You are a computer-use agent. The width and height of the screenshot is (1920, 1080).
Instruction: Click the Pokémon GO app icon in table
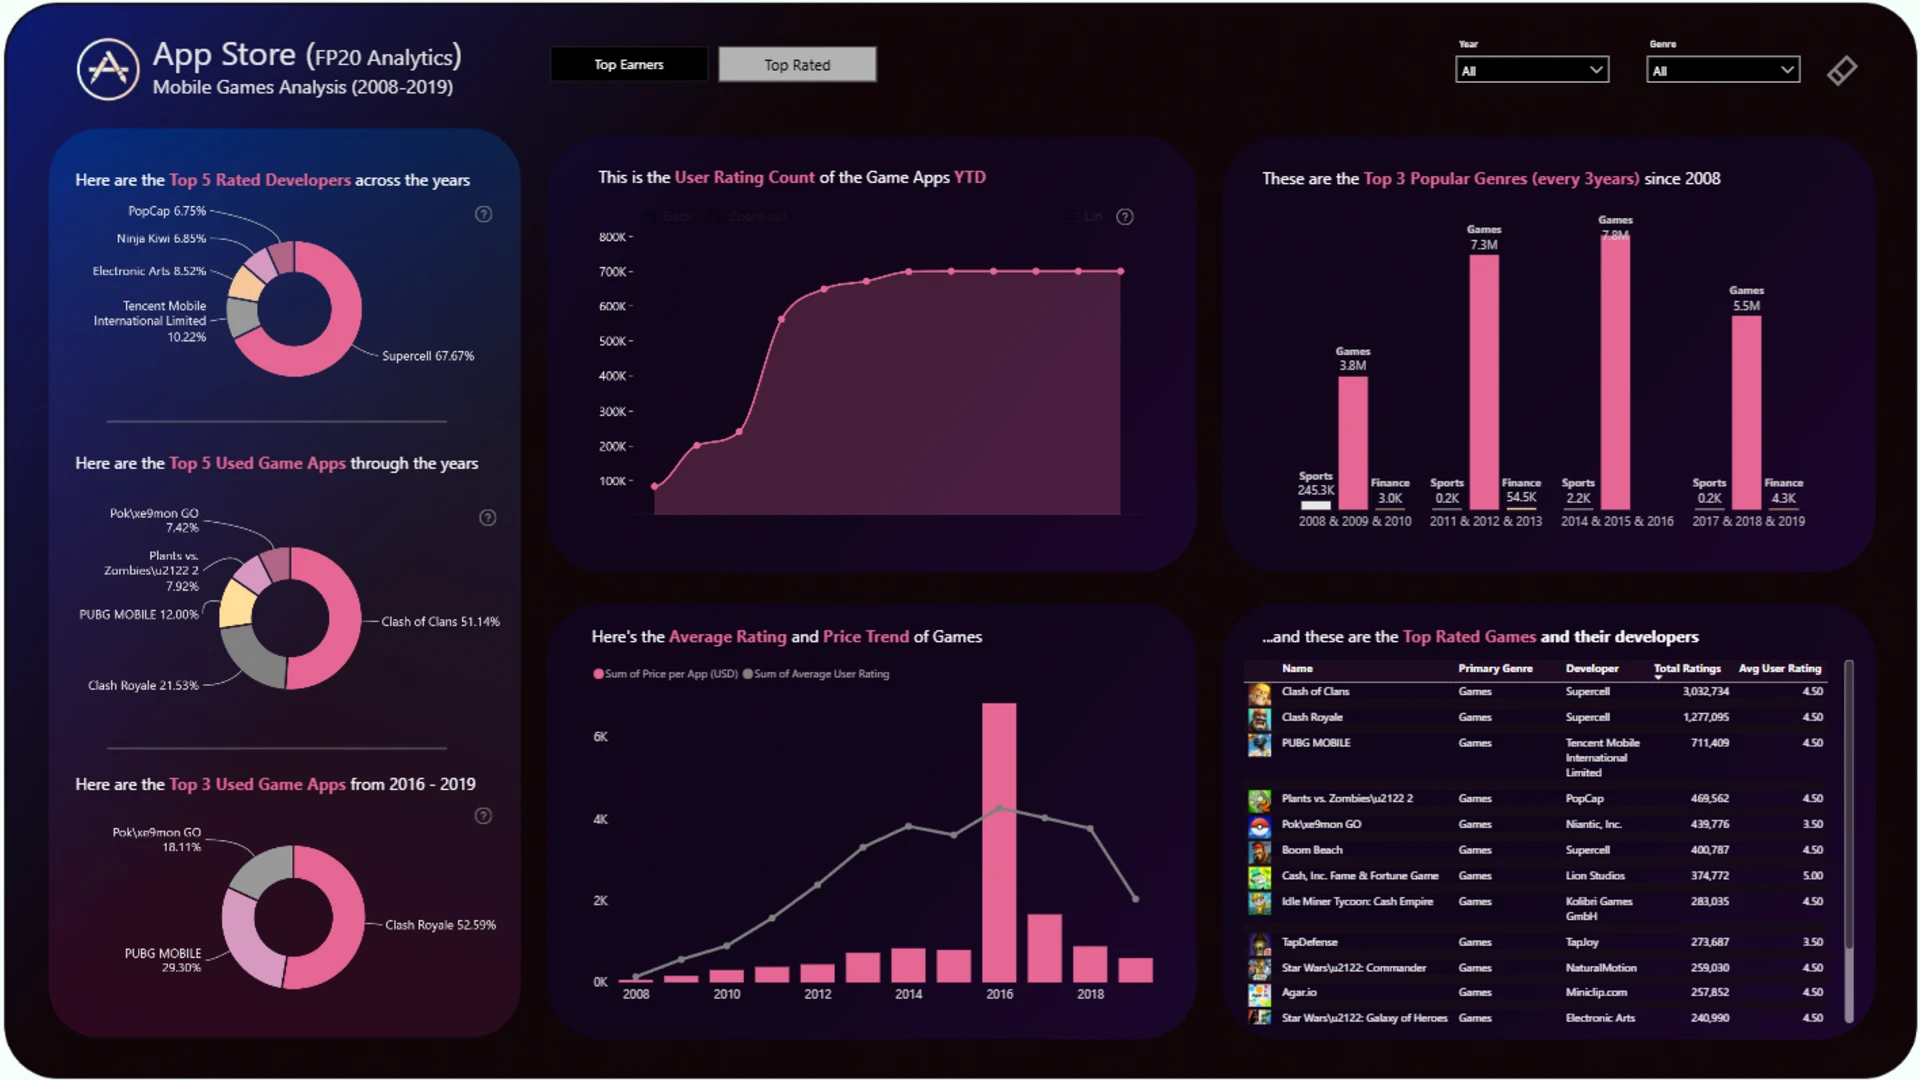point(1259,826)
